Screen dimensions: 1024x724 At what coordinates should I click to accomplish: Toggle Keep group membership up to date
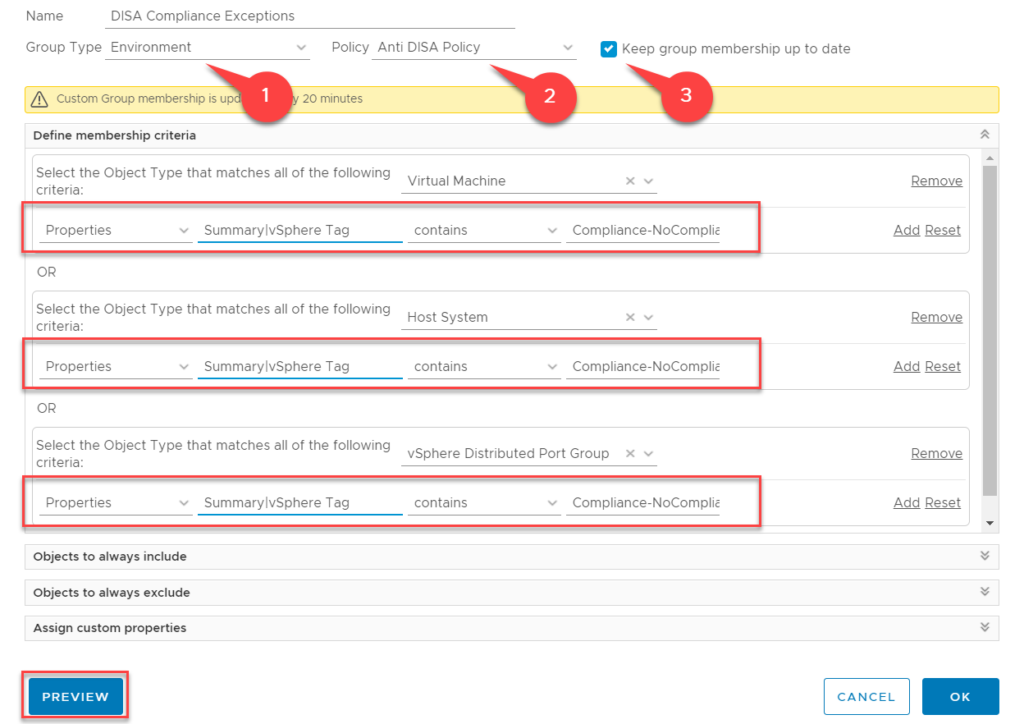point(608,49)
